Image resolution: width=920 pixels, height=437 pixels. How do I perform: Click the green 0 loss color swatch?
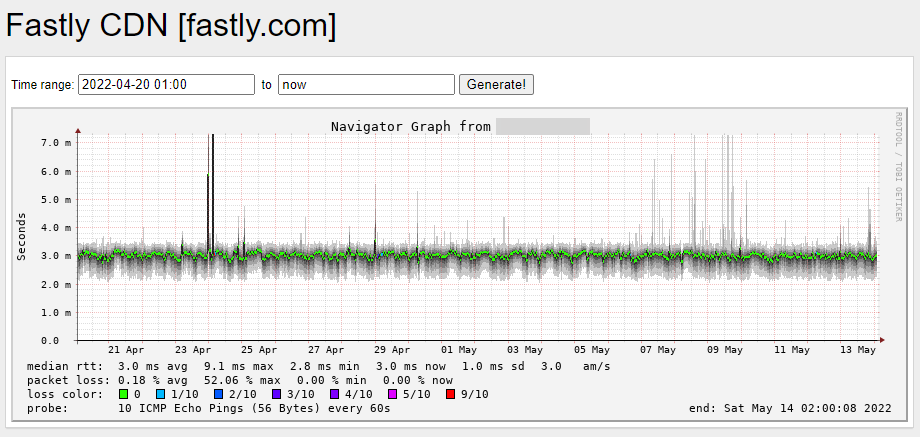tap(123, 394)
